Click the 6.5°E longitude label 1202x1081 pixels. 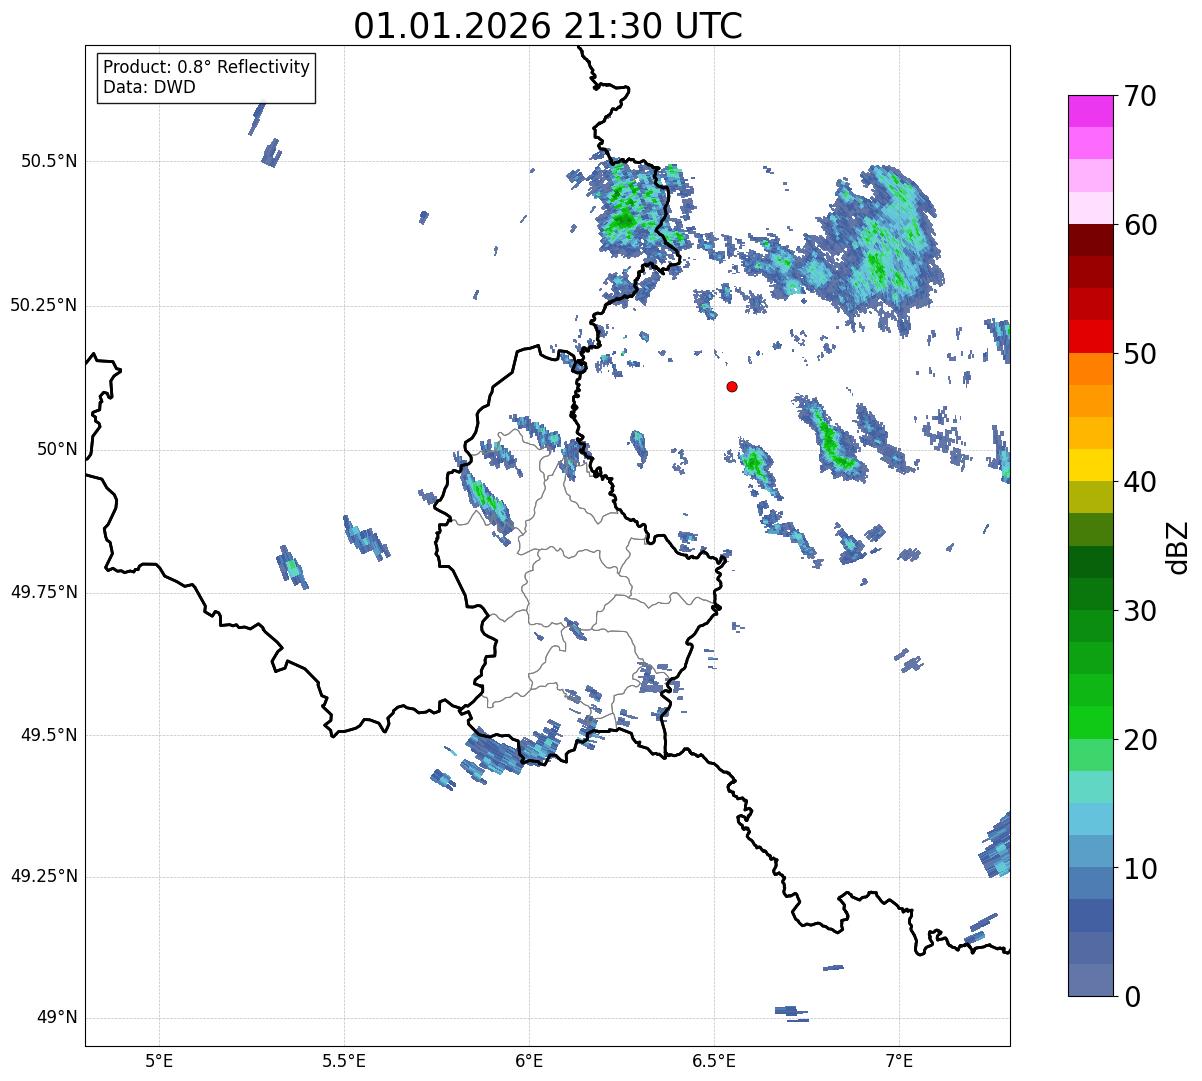point(714,1060)
